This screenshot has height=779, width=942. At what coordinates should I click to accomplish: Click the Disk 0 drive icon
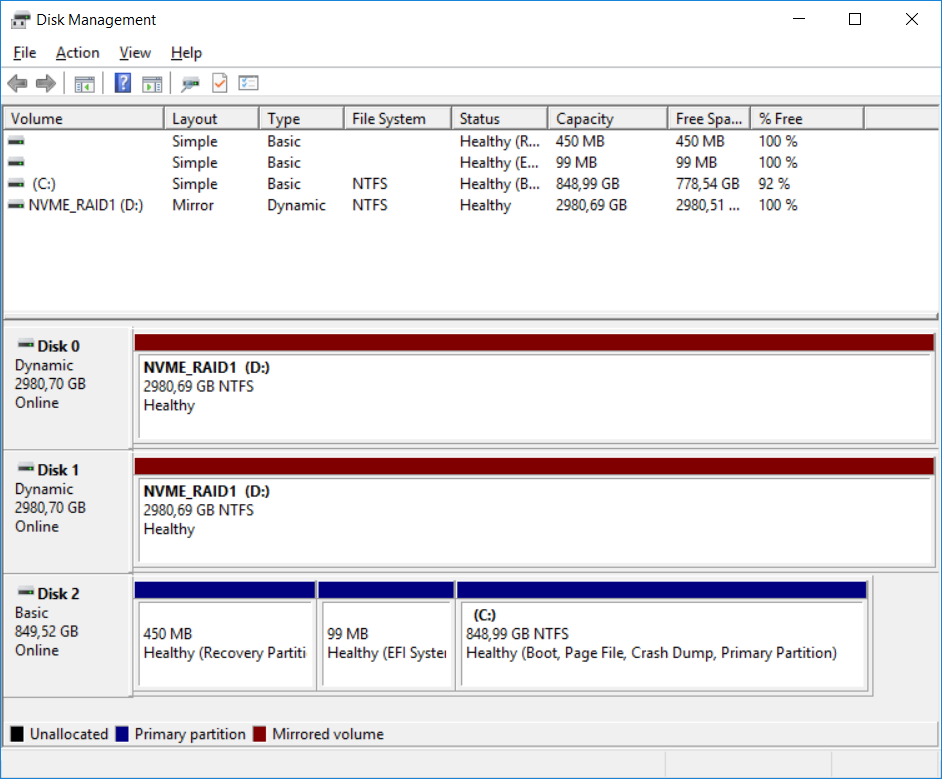pos(26,345)
